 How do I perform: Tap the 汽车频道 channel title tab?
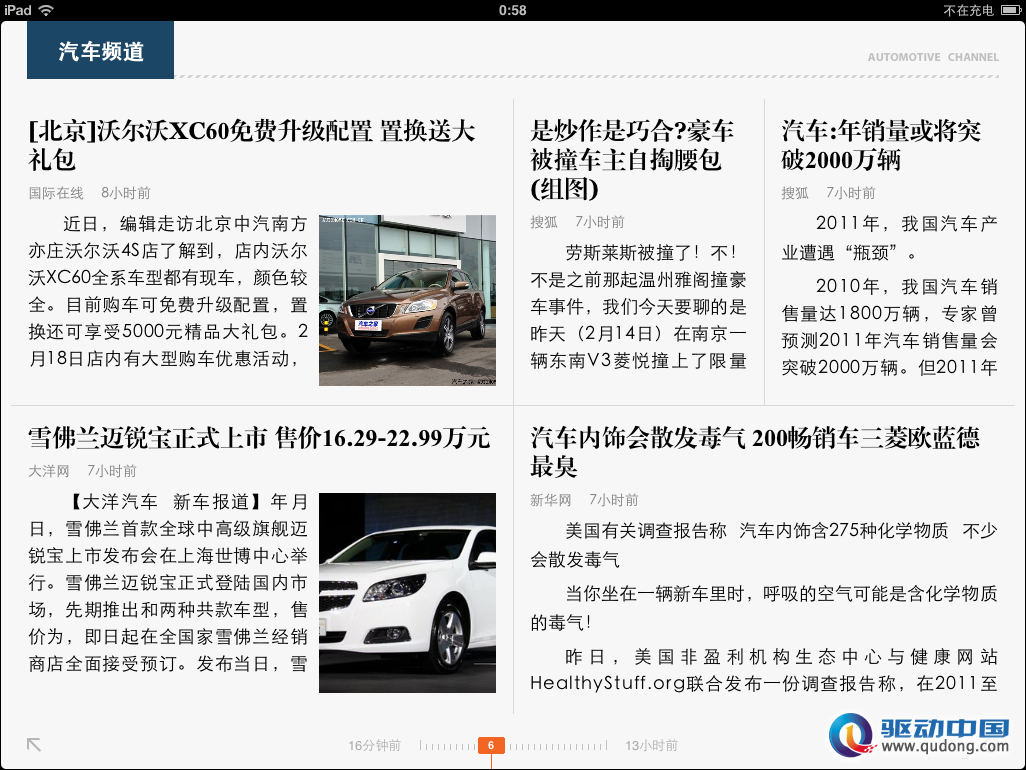(100, 50)
